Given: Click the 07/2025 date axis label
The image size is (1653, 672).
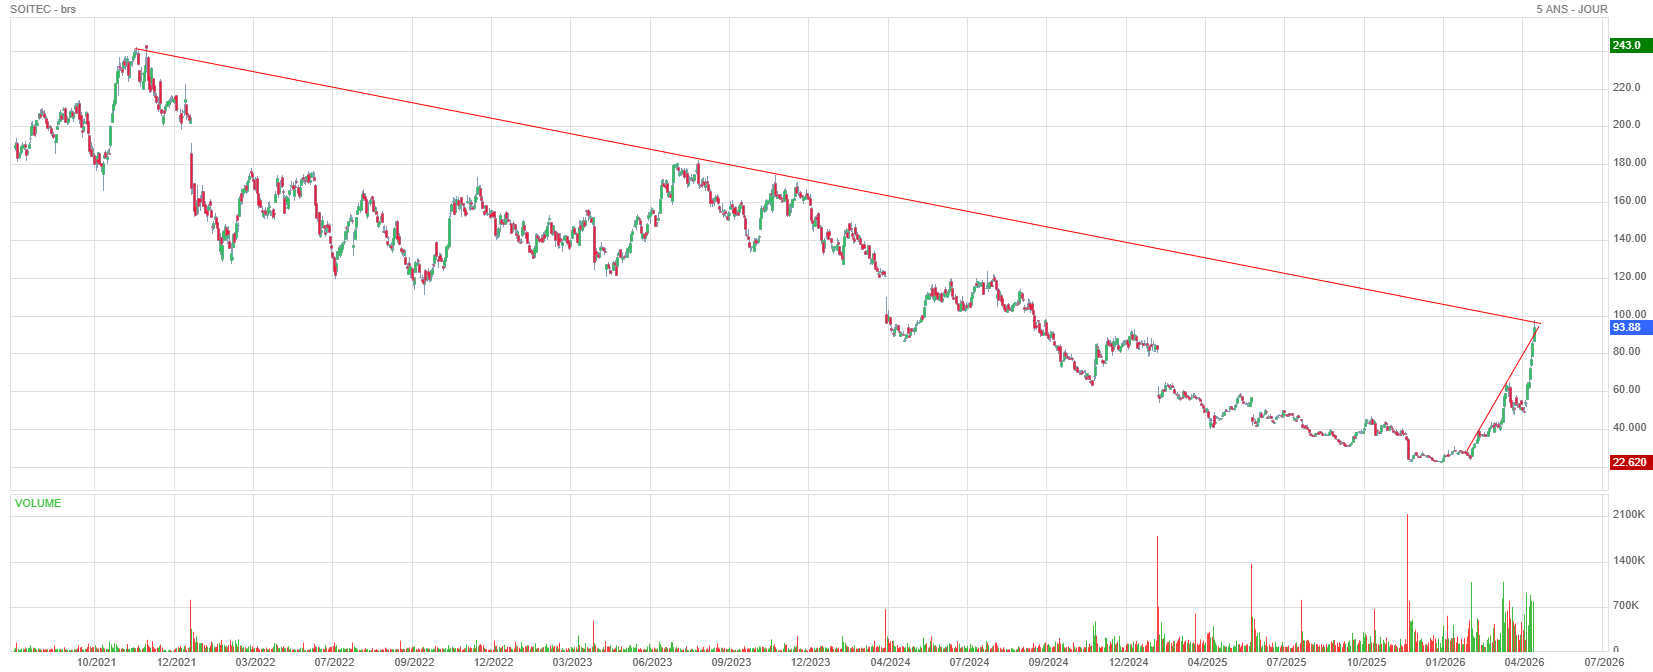Looking at the screenshot, I should tap(1286, 662).
